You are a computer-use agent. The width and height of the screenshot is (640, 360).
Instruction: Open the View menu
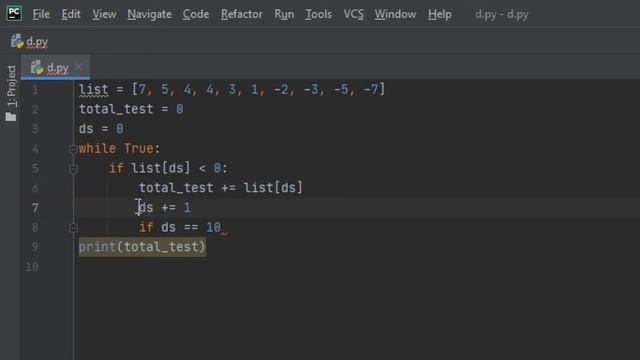pos(104,14)
